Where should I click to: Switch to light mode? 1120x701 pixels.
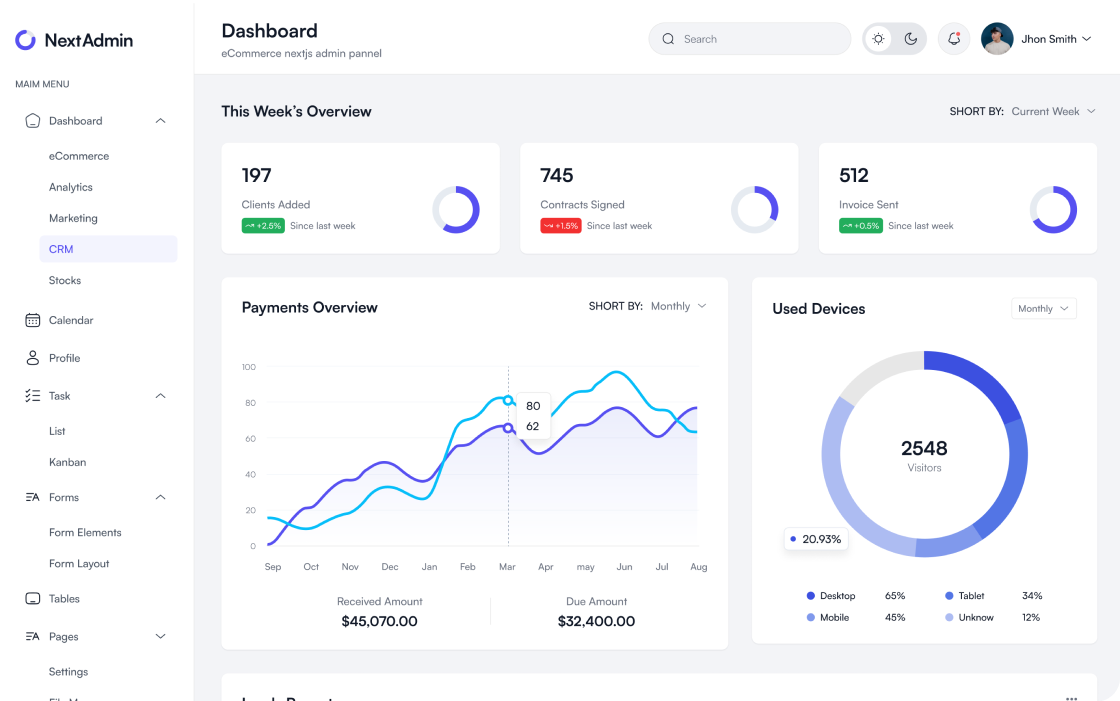tap(878, 37)
